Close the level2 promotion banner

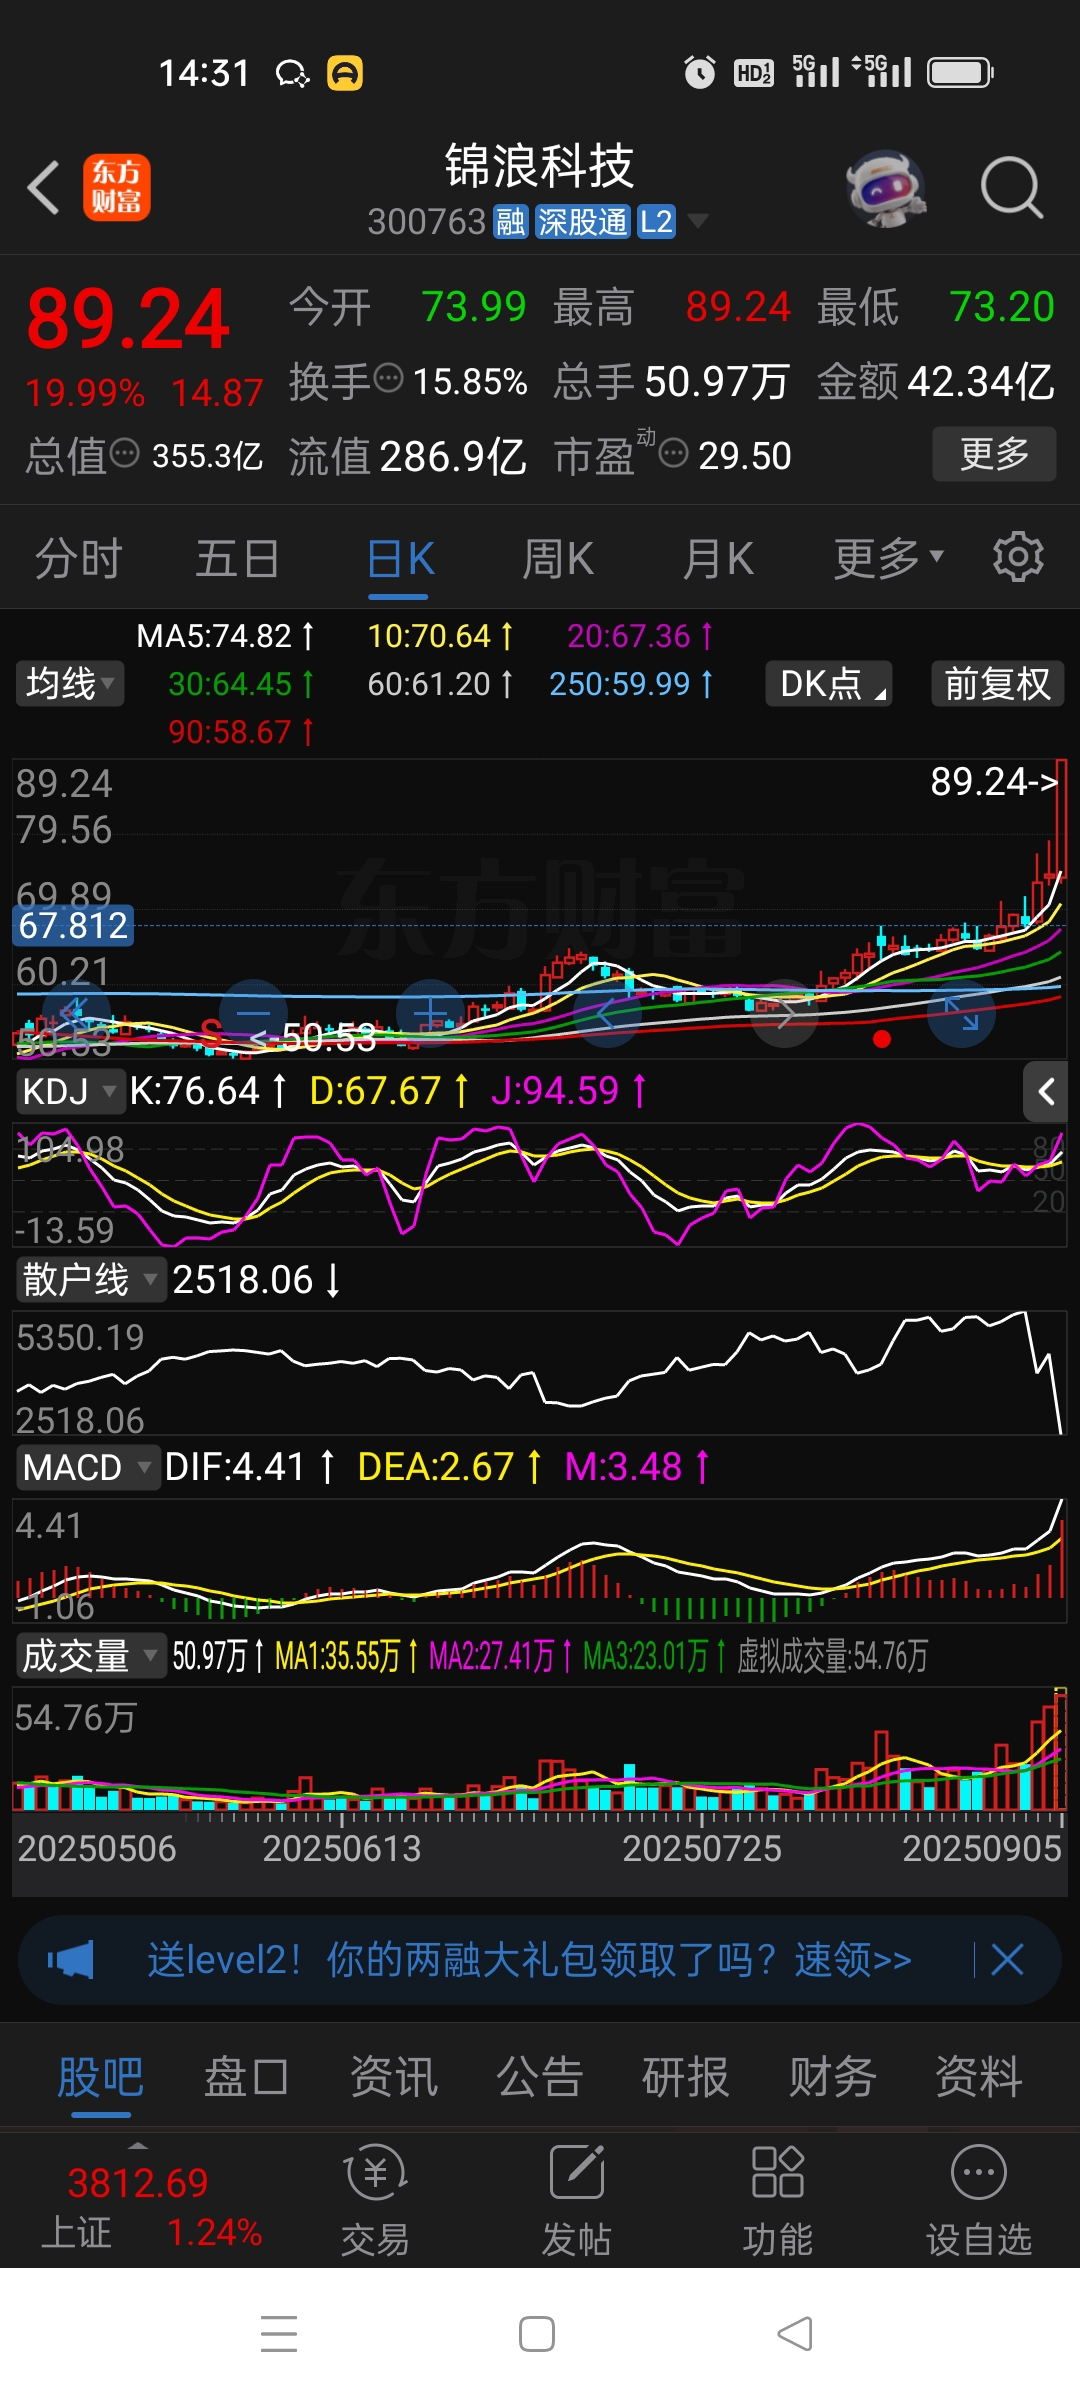(x=1007, y=1960)
